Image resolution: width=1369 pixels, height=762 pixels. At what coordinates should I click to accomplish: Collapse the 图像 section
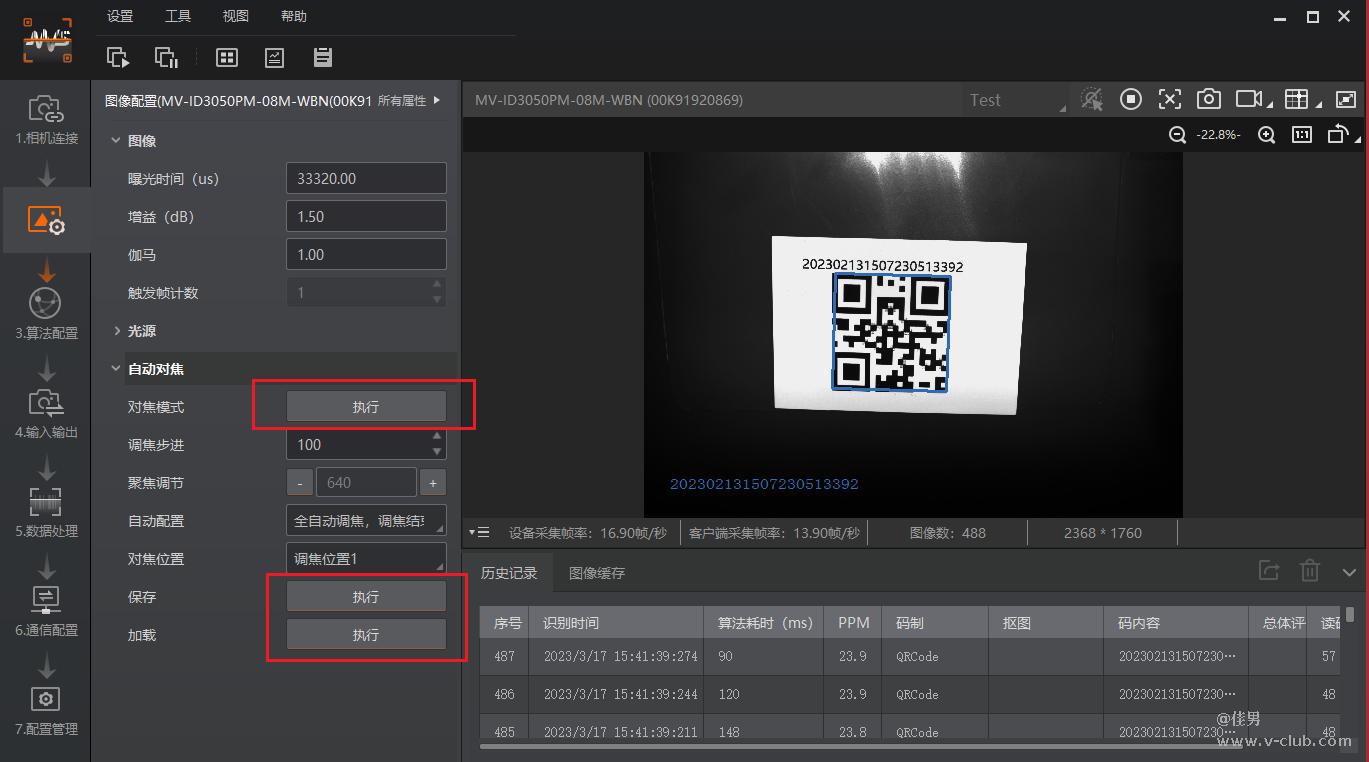[116, 141]
